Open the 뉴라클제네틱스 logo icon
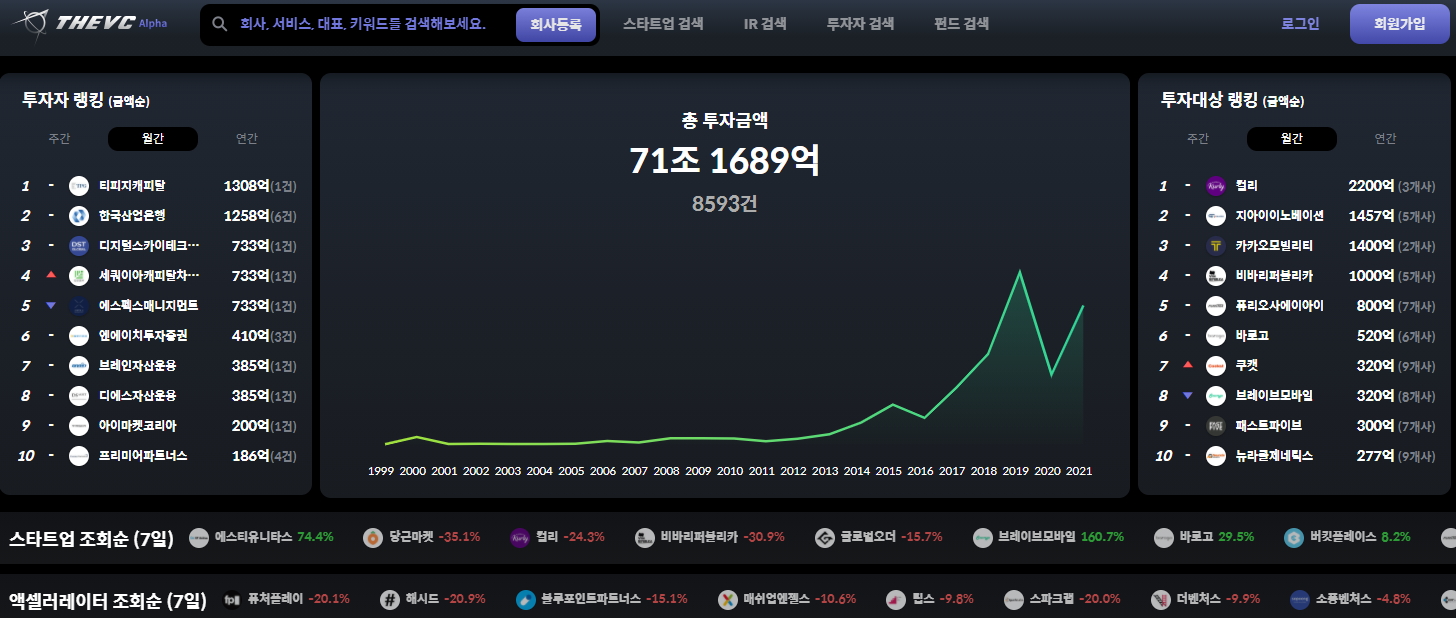Image resolution: width=1456 pixels, height=618 pixels. (x=1216, y=456)
